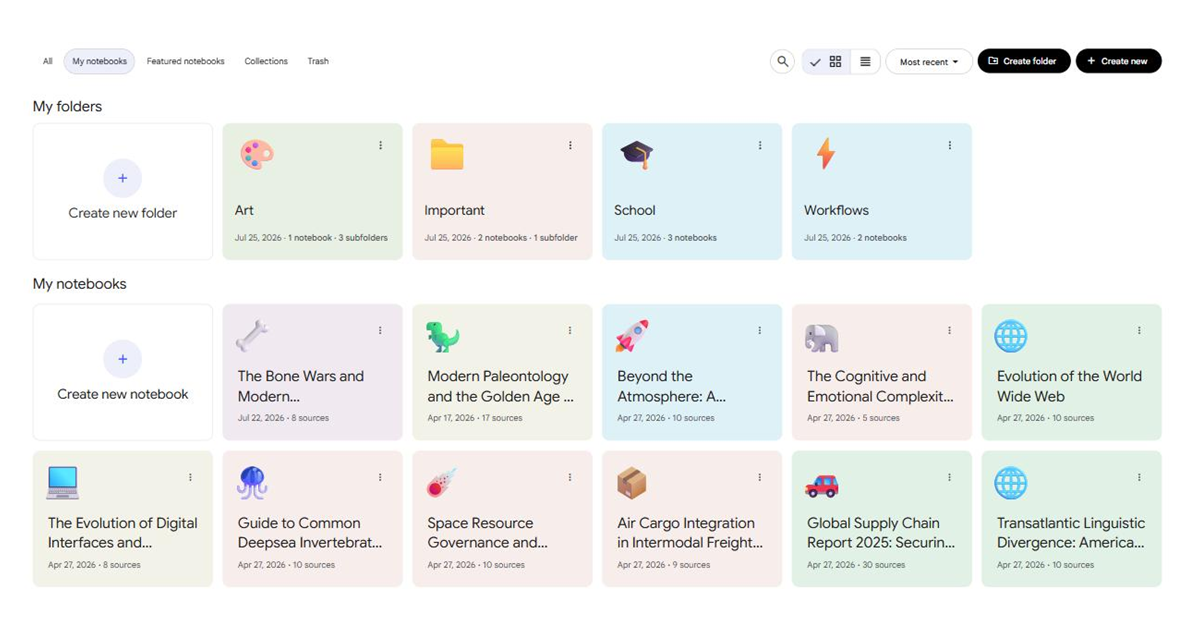Click the red car icon on Global Supply Chain Report
1200x630 pixels.
tap(822, 485)
